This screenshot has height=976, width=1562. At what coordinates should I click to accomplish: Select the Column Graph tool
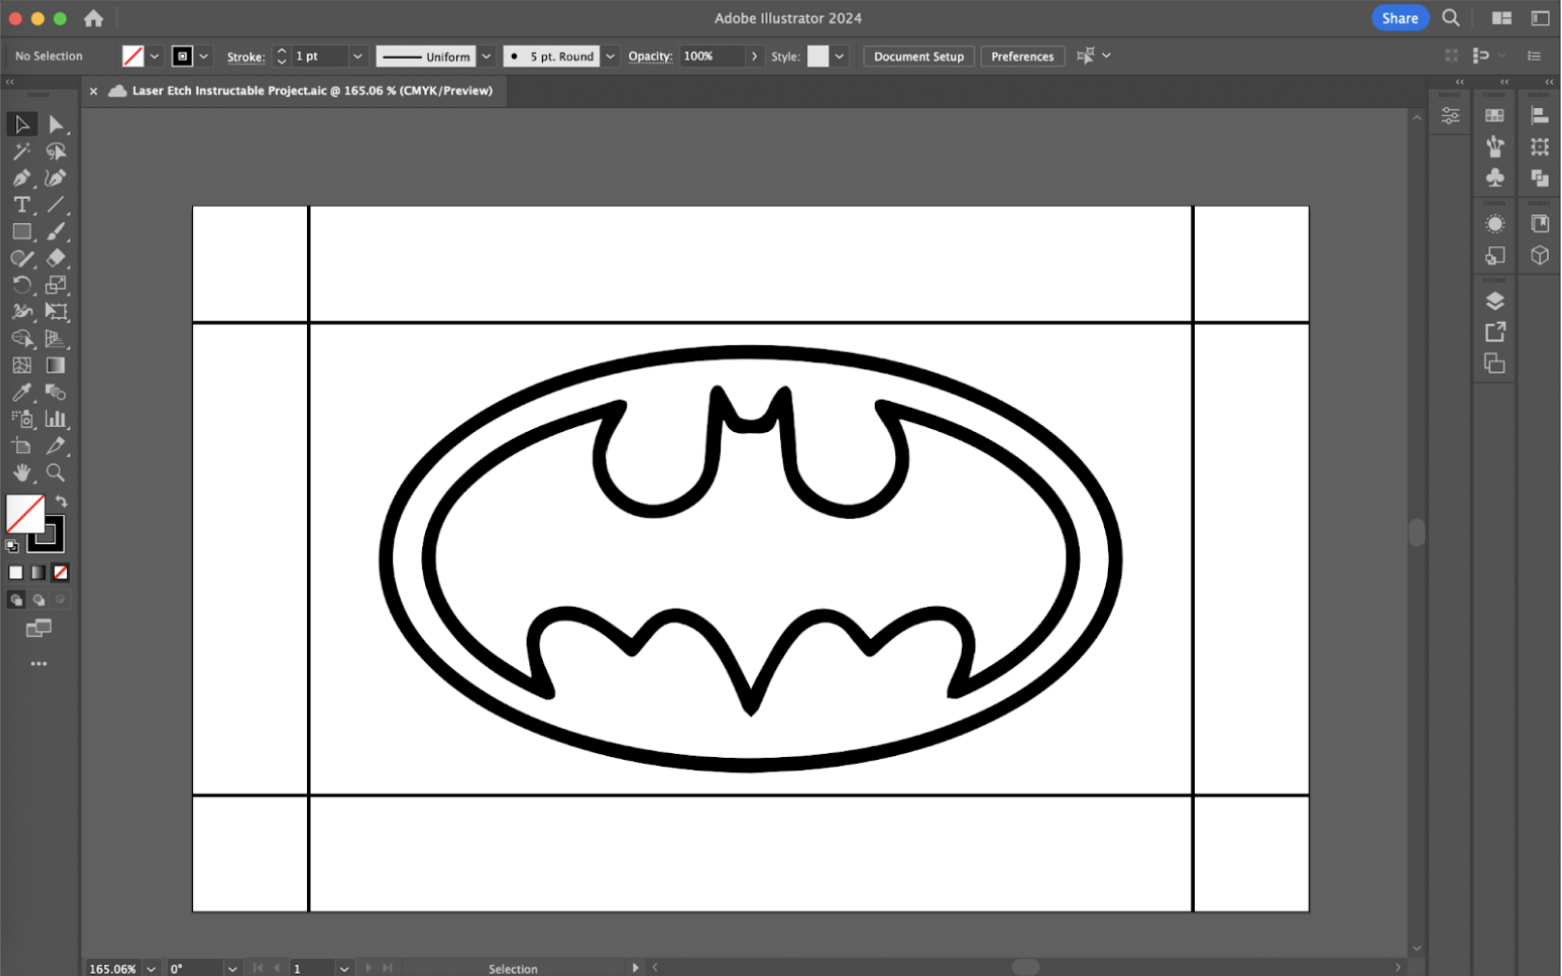(56, 419)
